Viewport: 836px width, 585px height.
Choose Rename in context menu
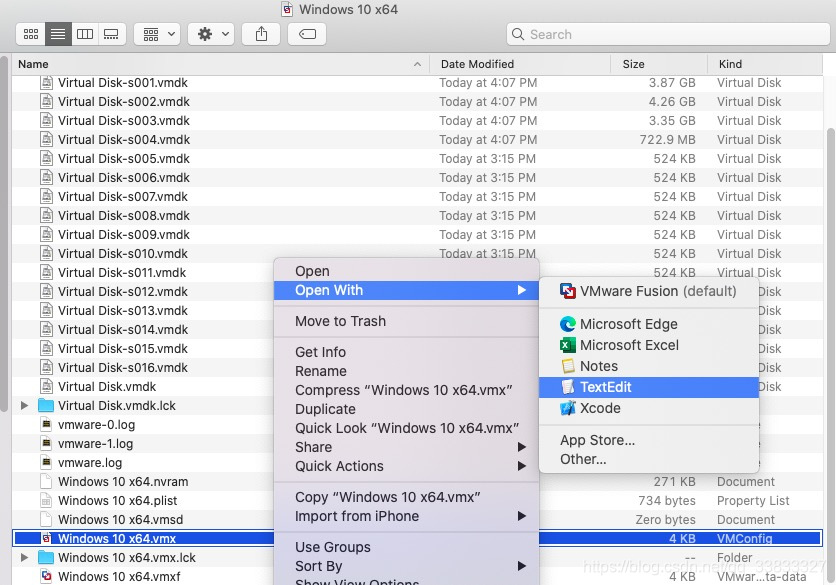click(x=406, y=371)
